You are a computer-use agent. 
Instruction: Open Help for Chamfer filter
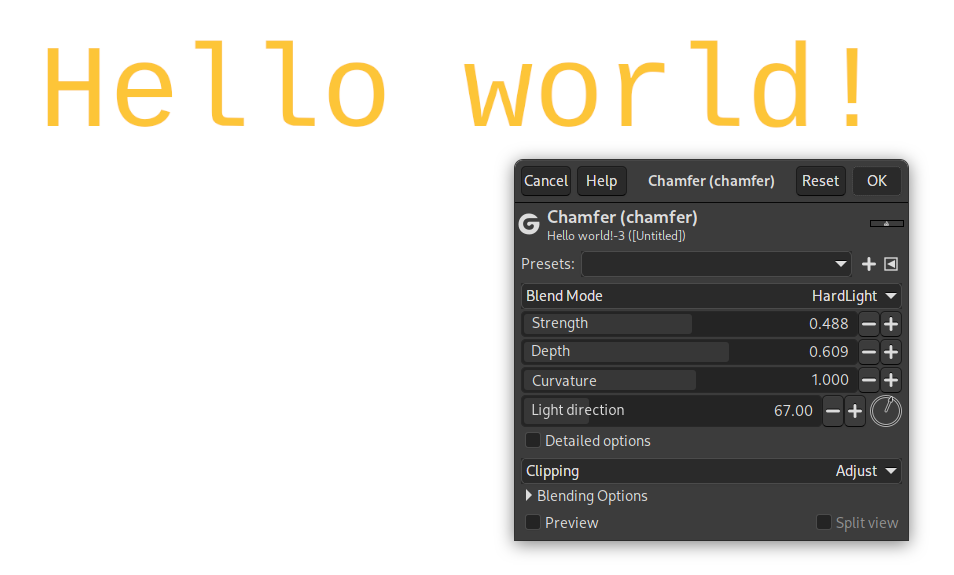(601, 181)
